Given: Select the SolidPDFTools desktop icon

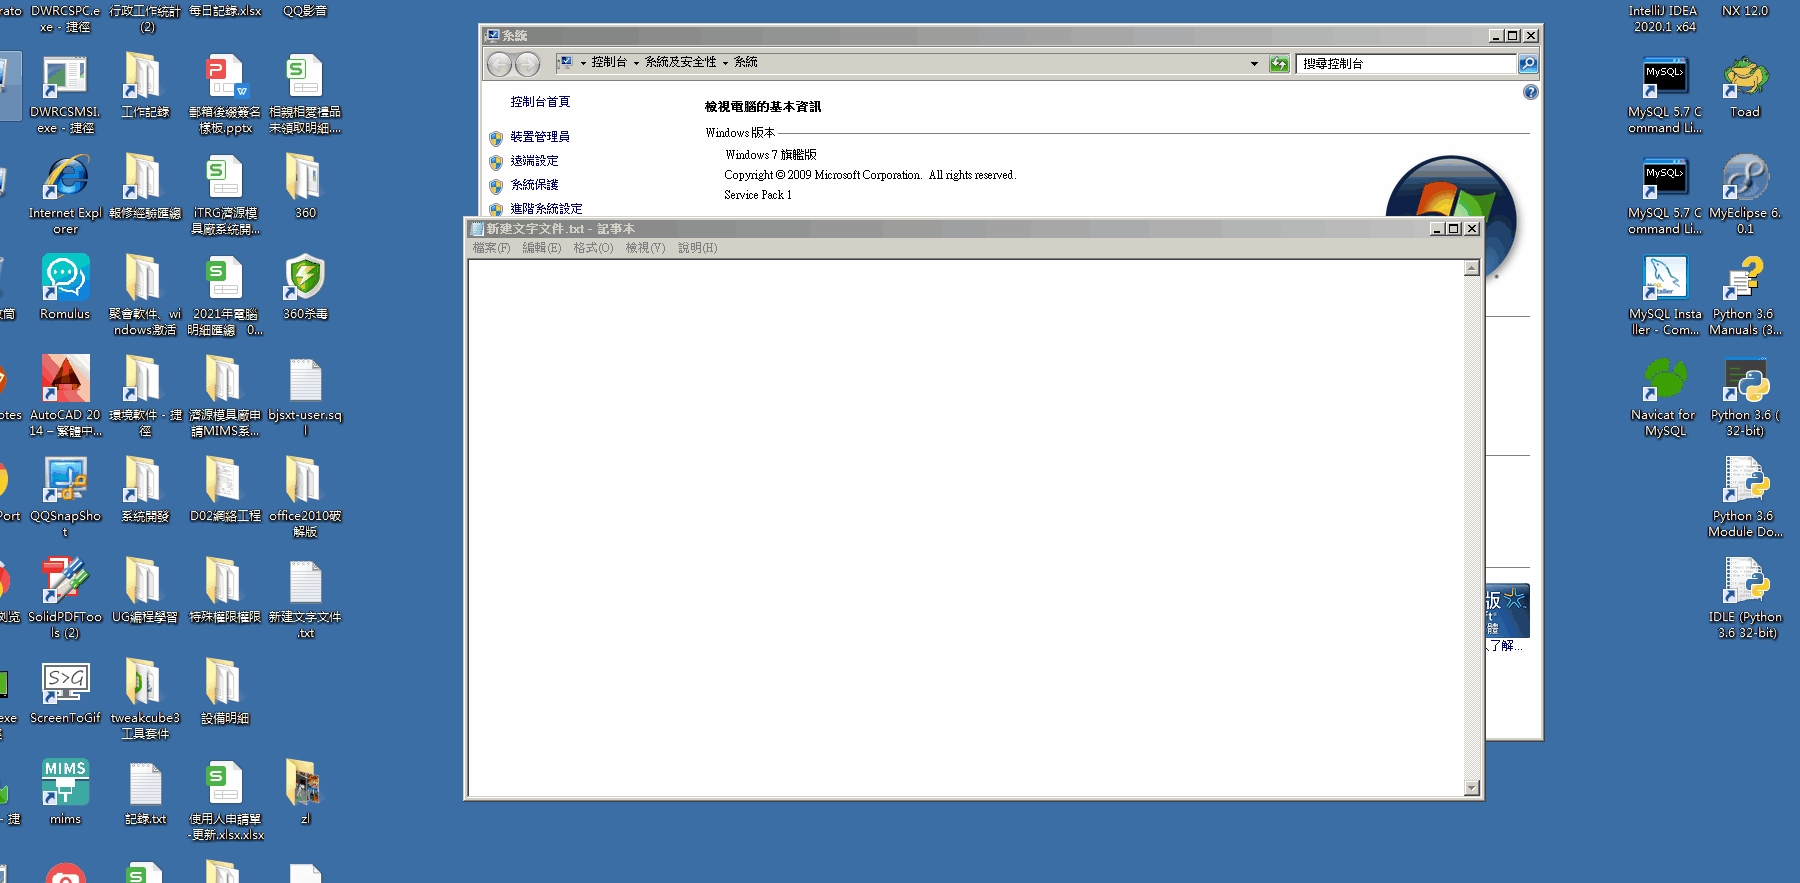Looking at the screenshot, I should pos(65,598).
